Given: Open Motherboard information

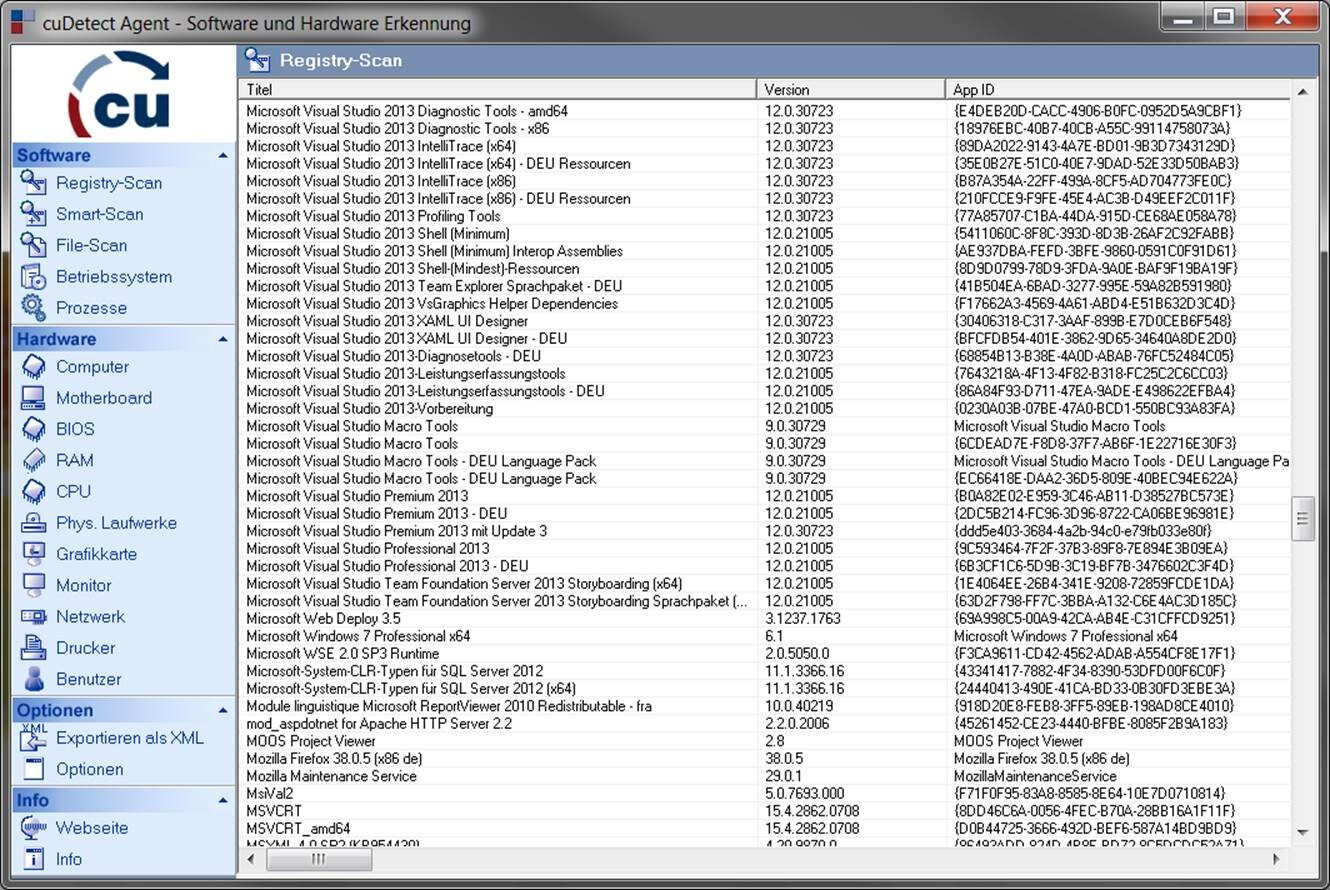Looking at the screenshot, I should point(104,398).
